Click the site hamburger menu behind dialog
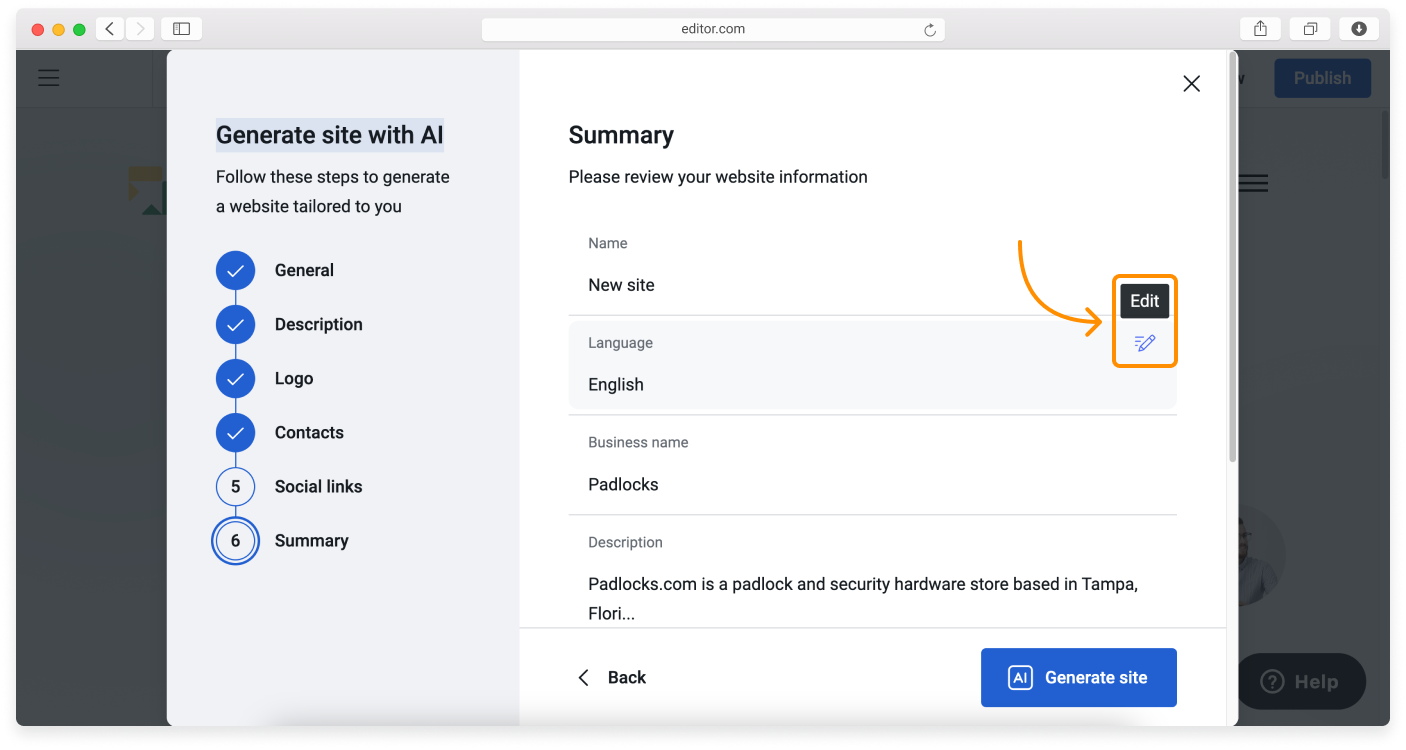Viewport: 1406px width, 750px height. [x=1253, y=183]
